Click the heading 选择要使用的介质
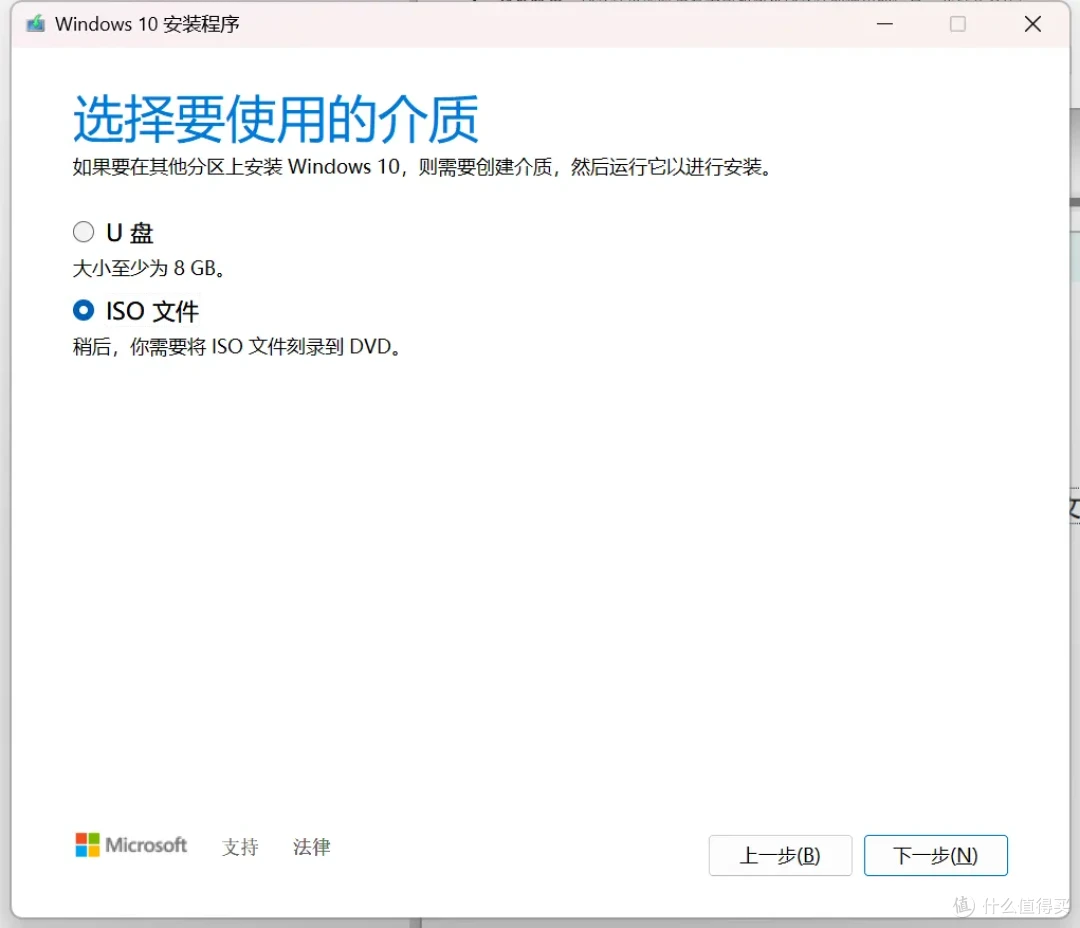The image size is (1080, 928). click(276, 118)
